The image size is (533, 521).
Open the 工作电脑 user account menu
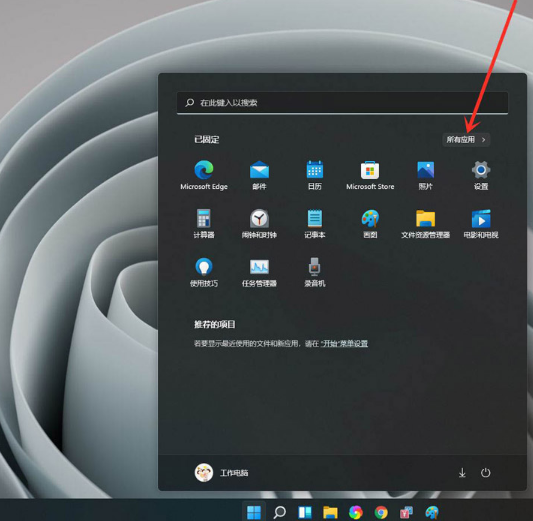221,472
